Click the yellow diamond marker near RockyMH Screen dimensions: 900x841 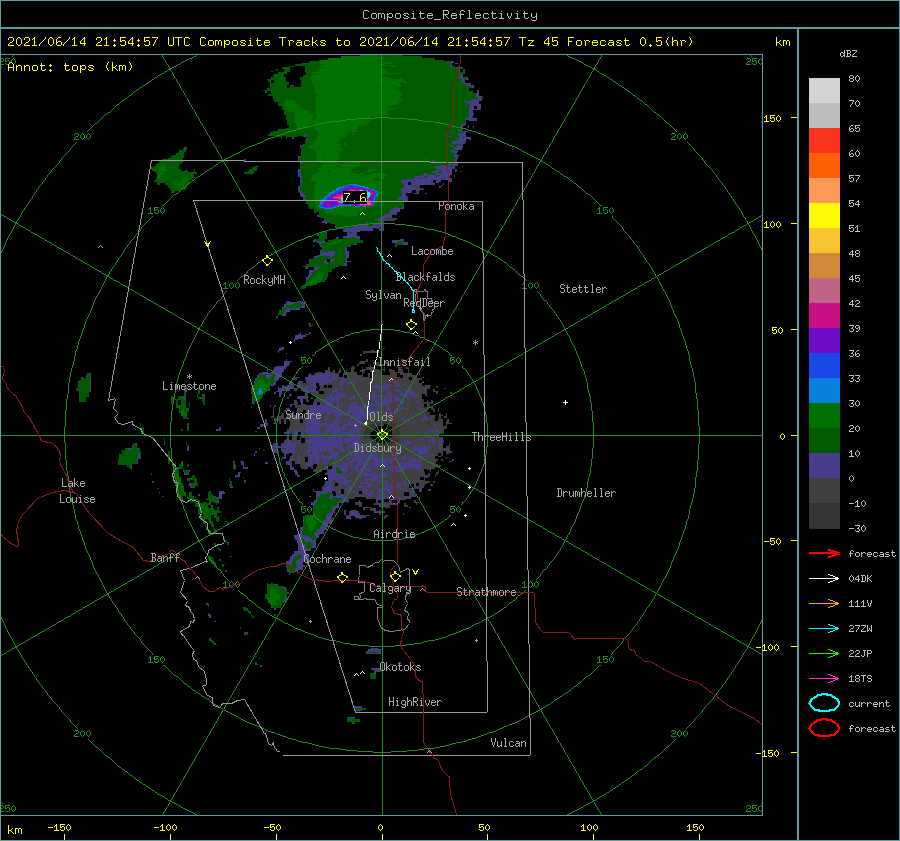(x=267, y=261)
